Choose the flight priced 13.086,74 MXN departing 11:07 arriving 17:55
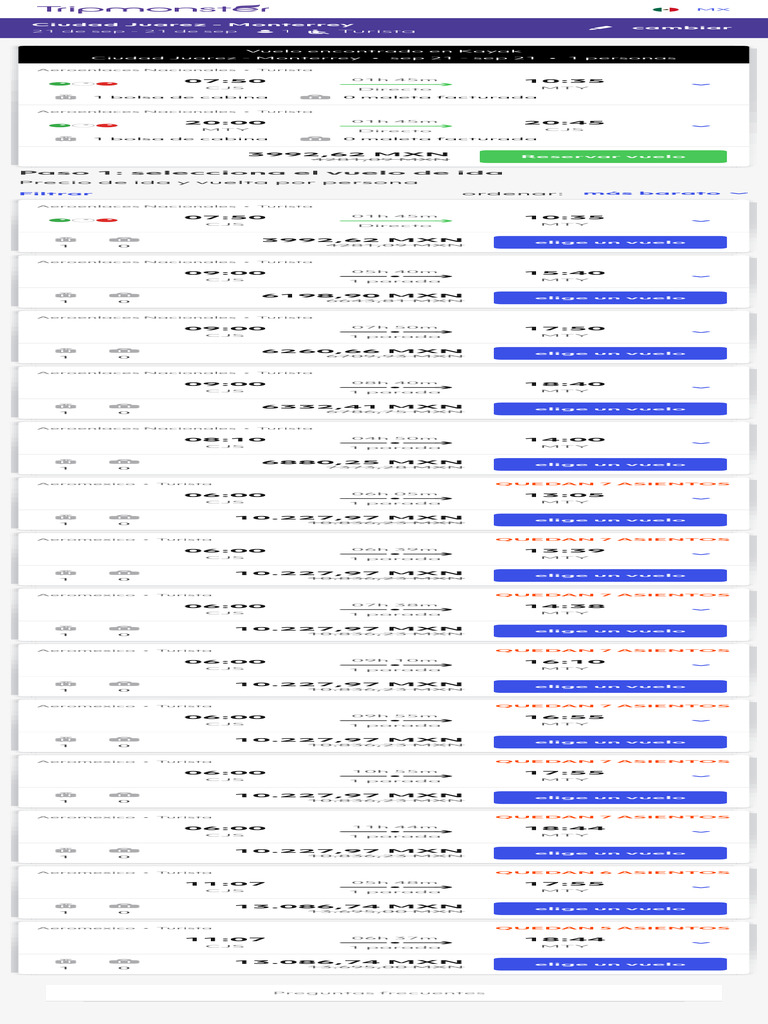This screenshot has width=768, height=1024. 609,908
